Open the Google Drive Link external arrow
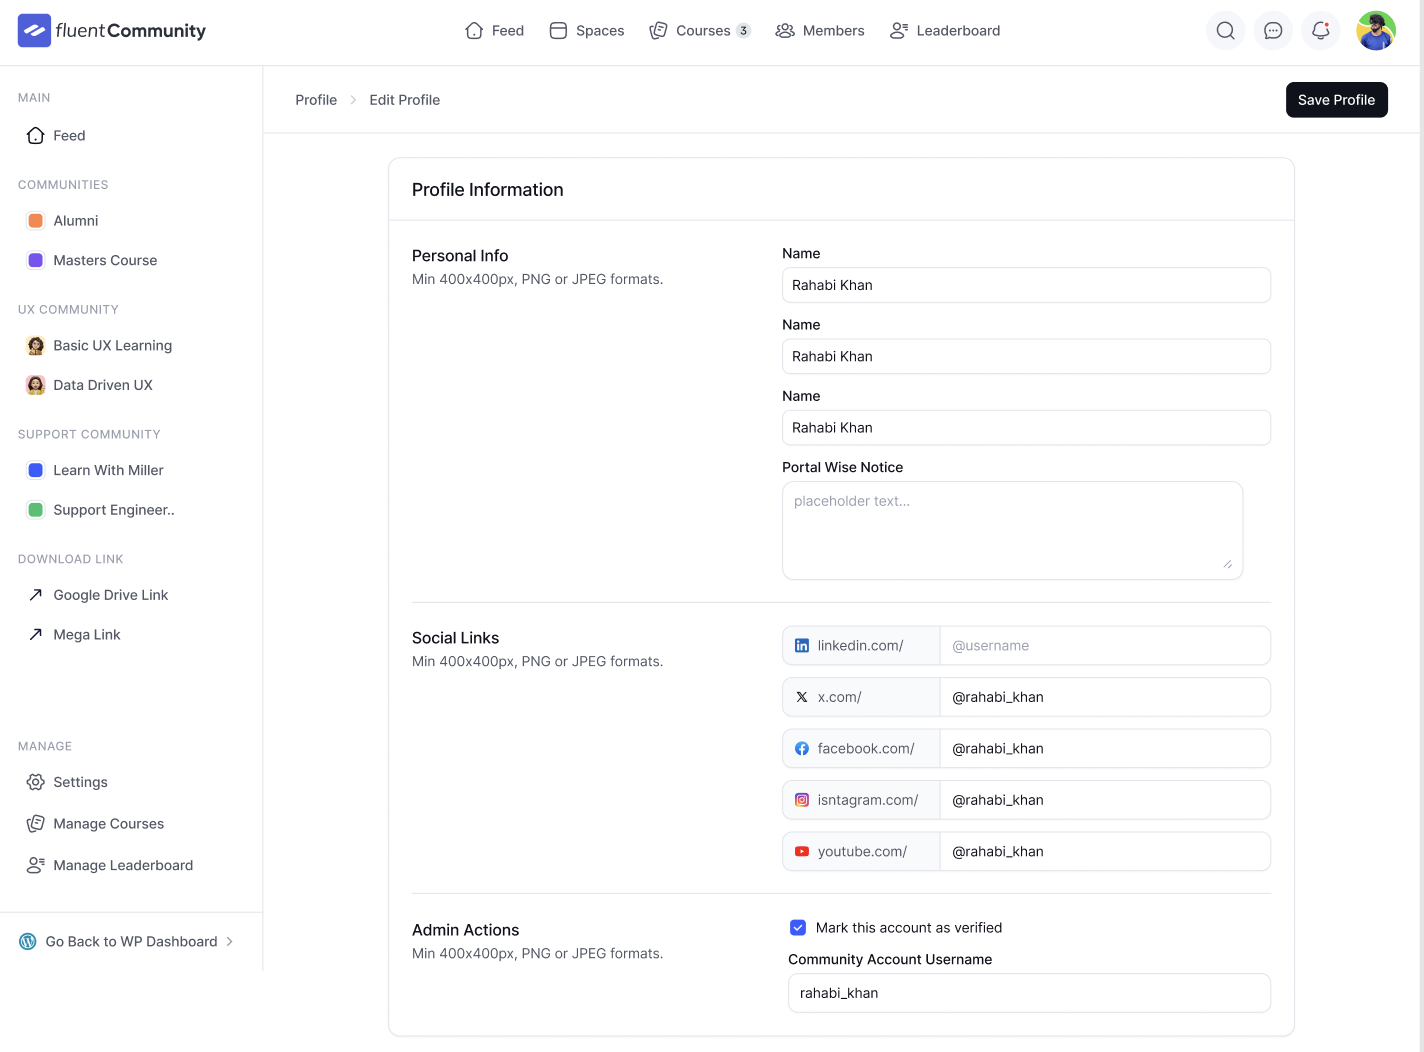The image size is (1424, 1052). click(35, 594)
